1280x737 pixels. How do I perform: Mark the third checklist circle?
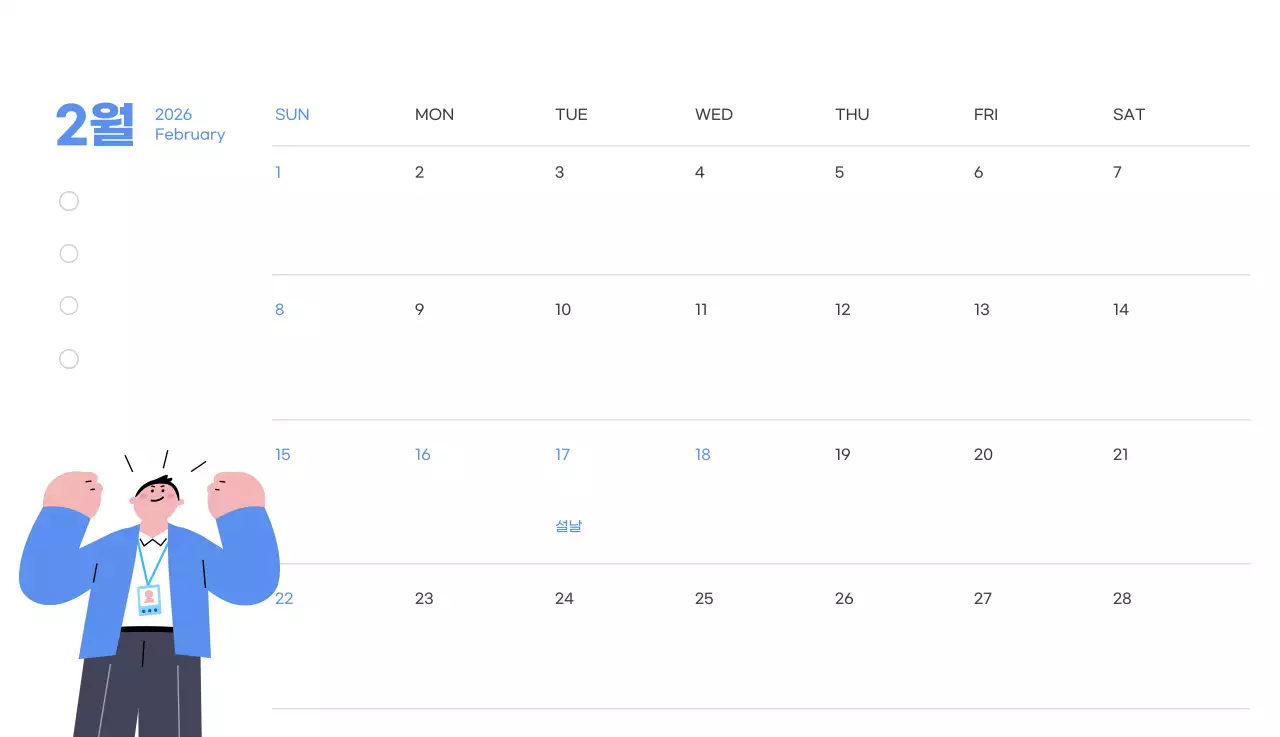69,306
